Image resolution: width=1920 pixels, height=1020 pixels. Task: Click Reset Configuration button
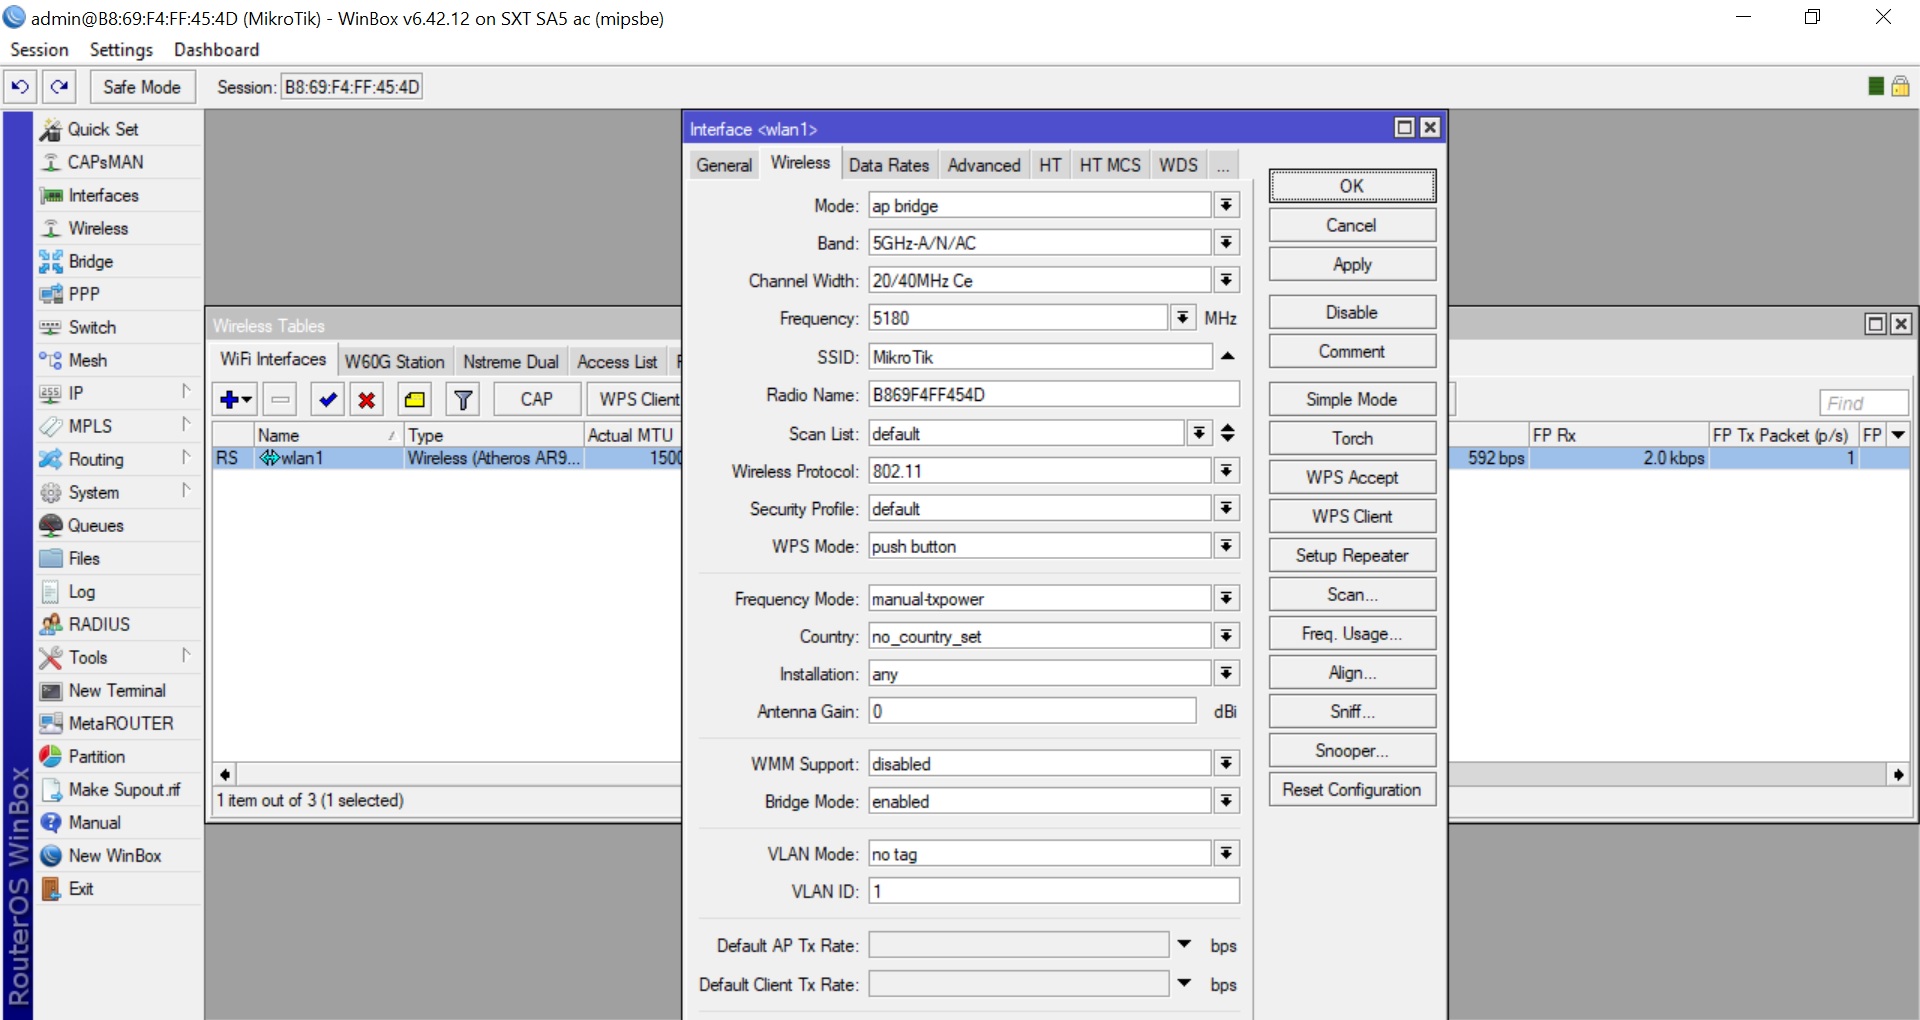tap(1352, 789)
